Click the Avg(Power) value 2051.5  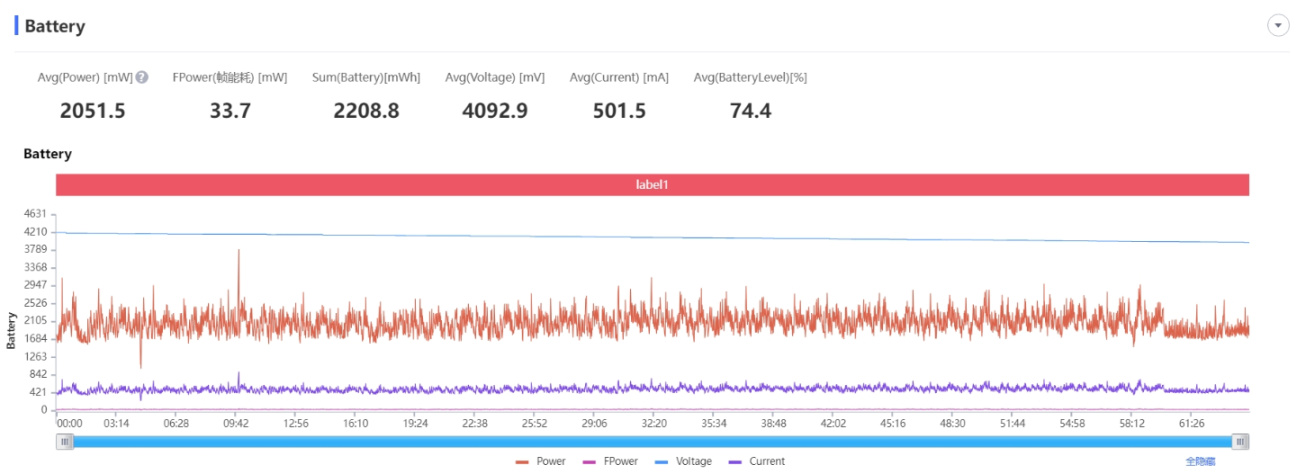click(x=93, y=111)
